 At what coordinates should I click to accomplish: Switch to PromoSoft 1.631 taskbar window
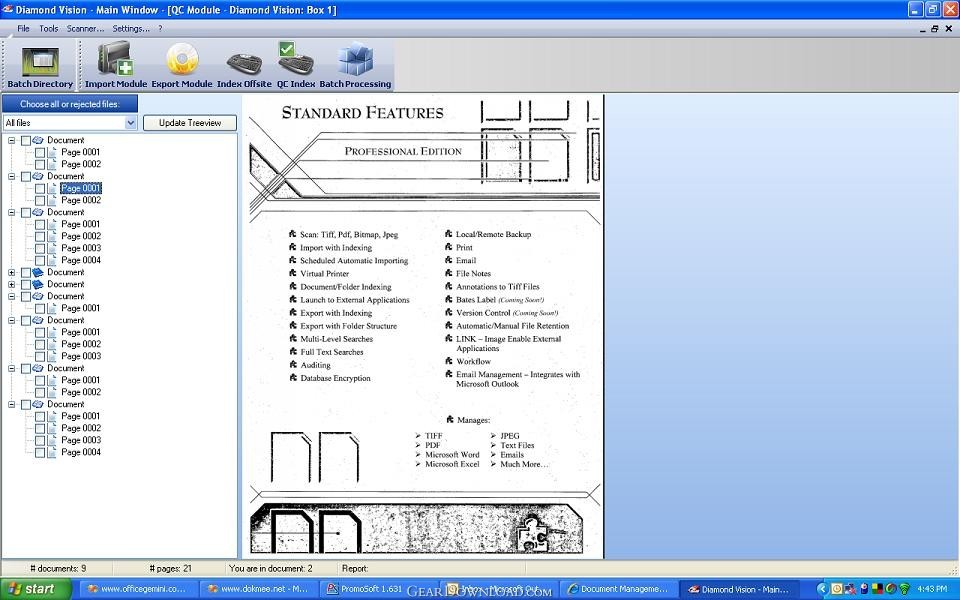380,589
